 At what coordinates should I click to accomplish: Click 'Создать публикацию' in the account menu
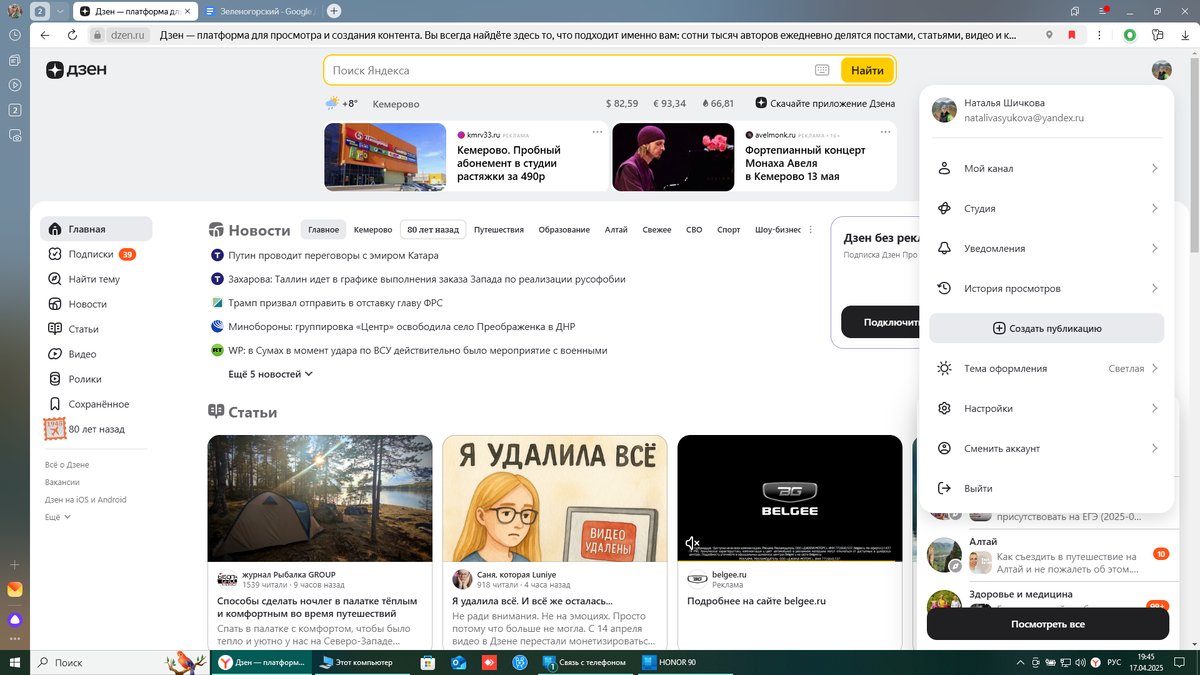1047,328
